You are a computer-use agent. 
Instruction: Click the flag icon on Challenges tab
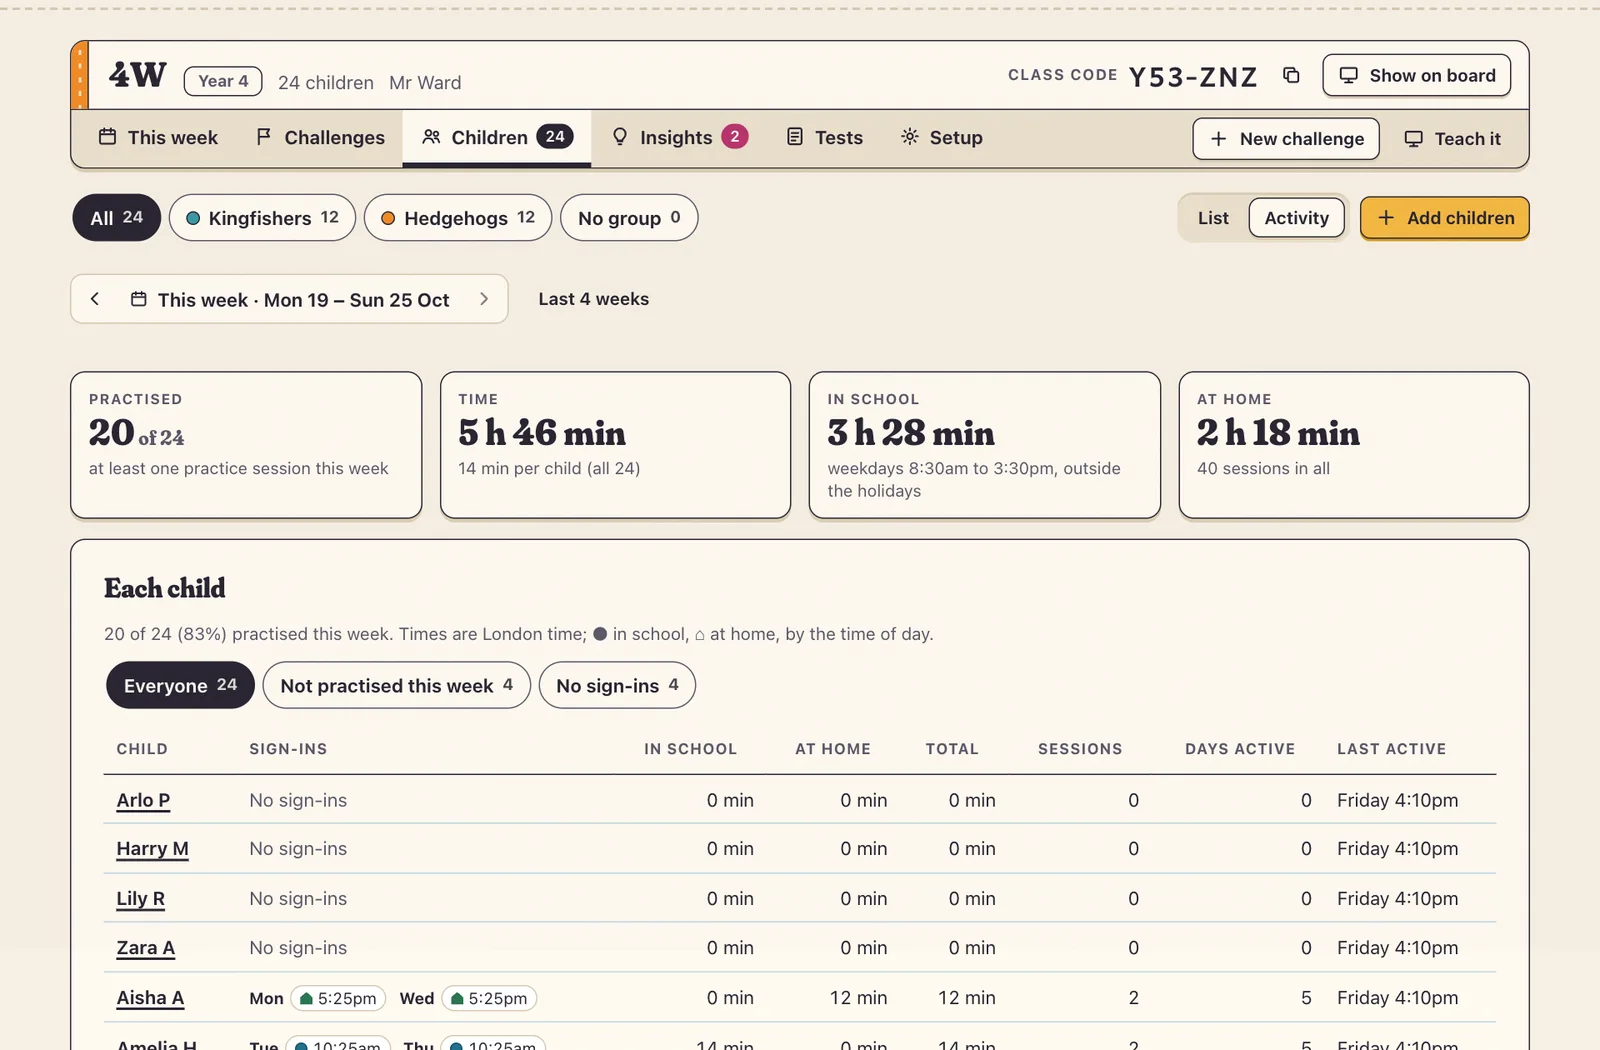pyautogui.click(x=264, y=137)
